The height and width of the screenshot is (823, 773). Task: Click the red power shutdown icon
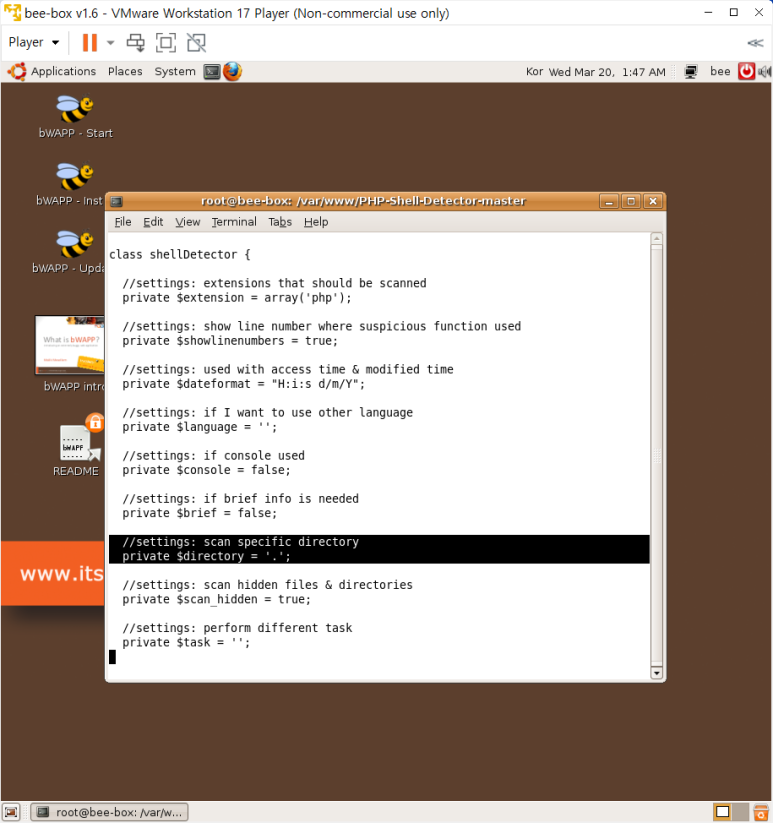tap(746, 71)
